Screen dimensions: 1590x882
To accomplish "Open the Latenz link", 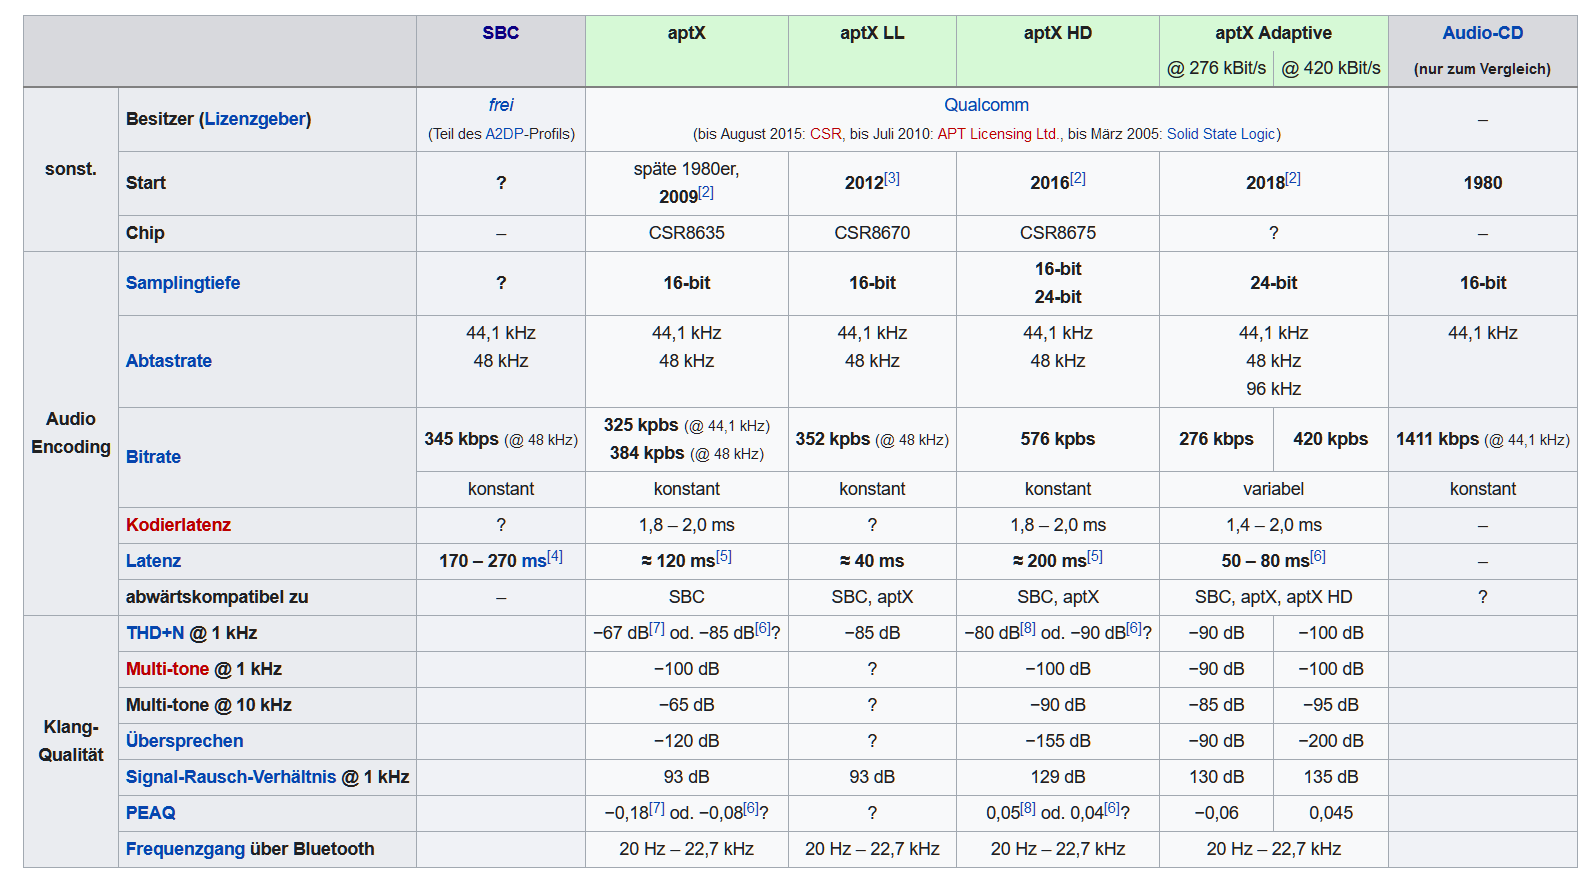I will coord(153,561).
